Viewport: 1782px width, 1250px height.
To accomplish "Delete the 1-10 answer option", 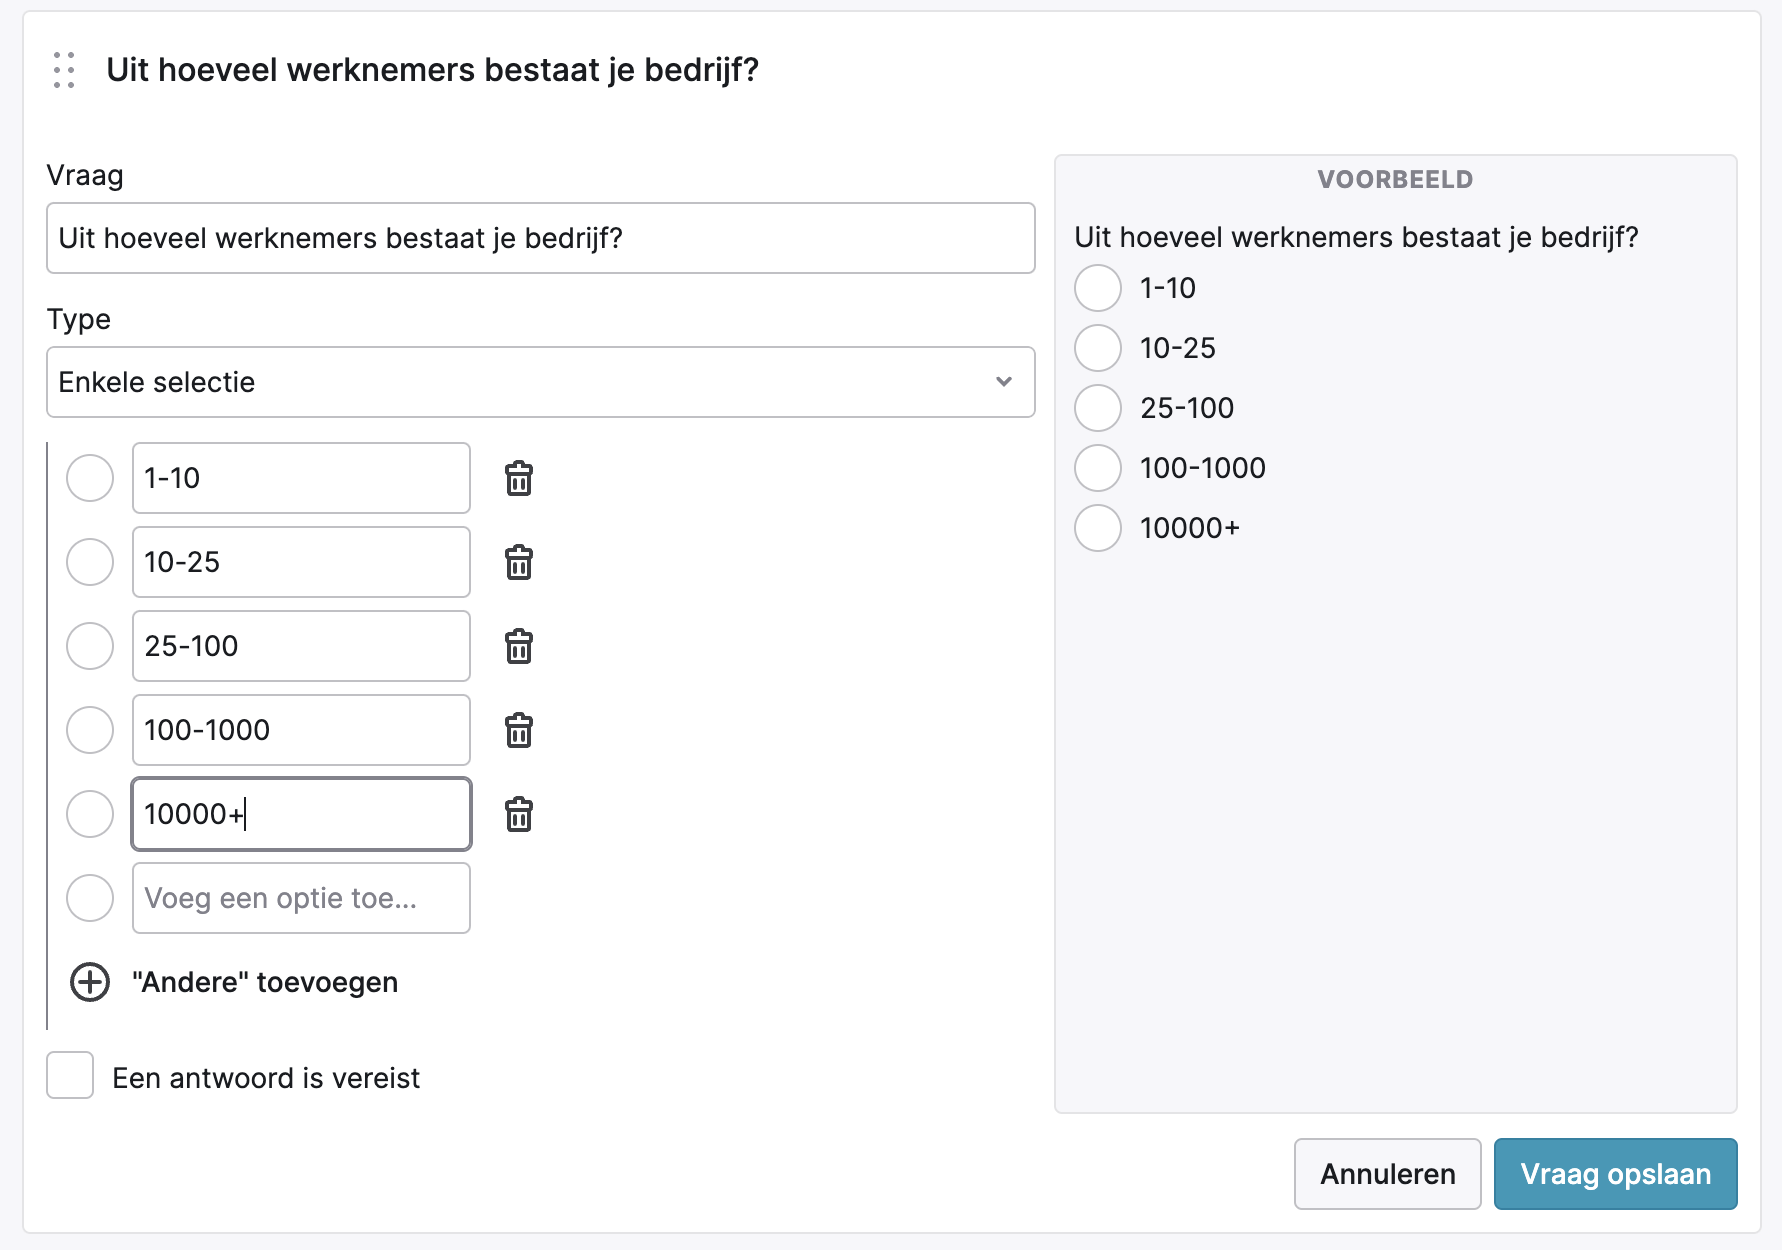I will click(x=518, y=479).
